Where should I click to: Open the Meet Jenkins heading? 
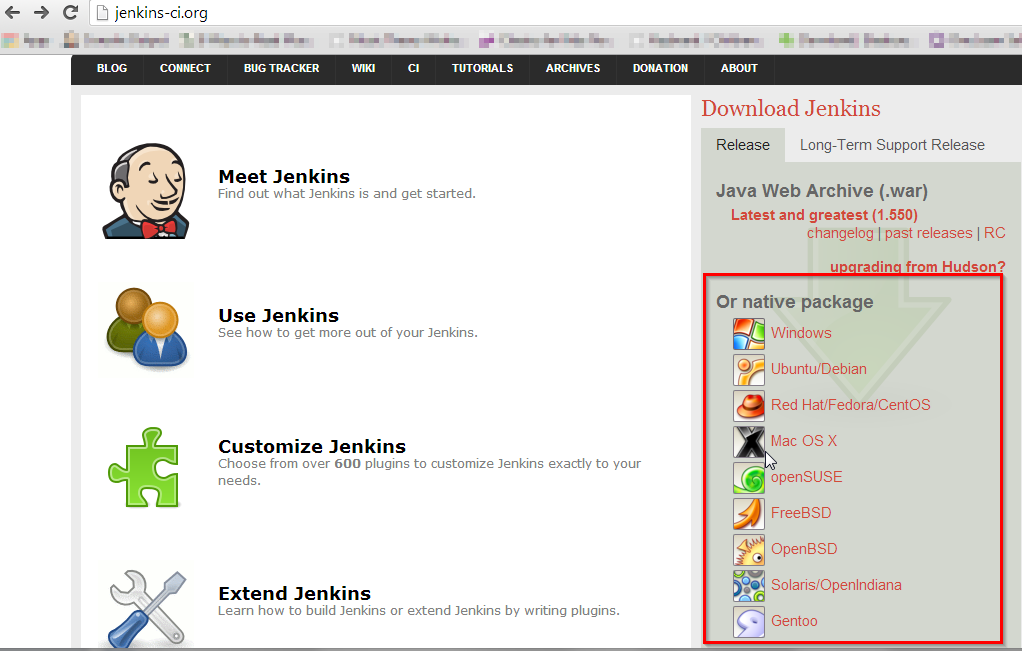point(284,177)
